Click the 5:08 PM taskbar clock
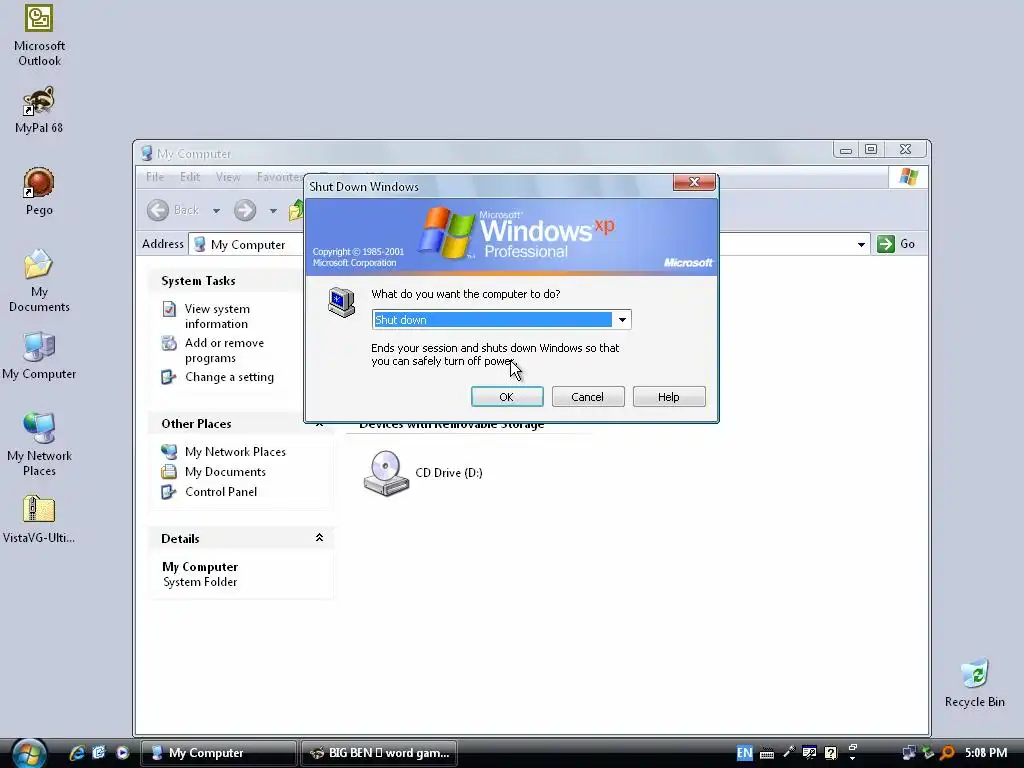 (x=986, y=753)
